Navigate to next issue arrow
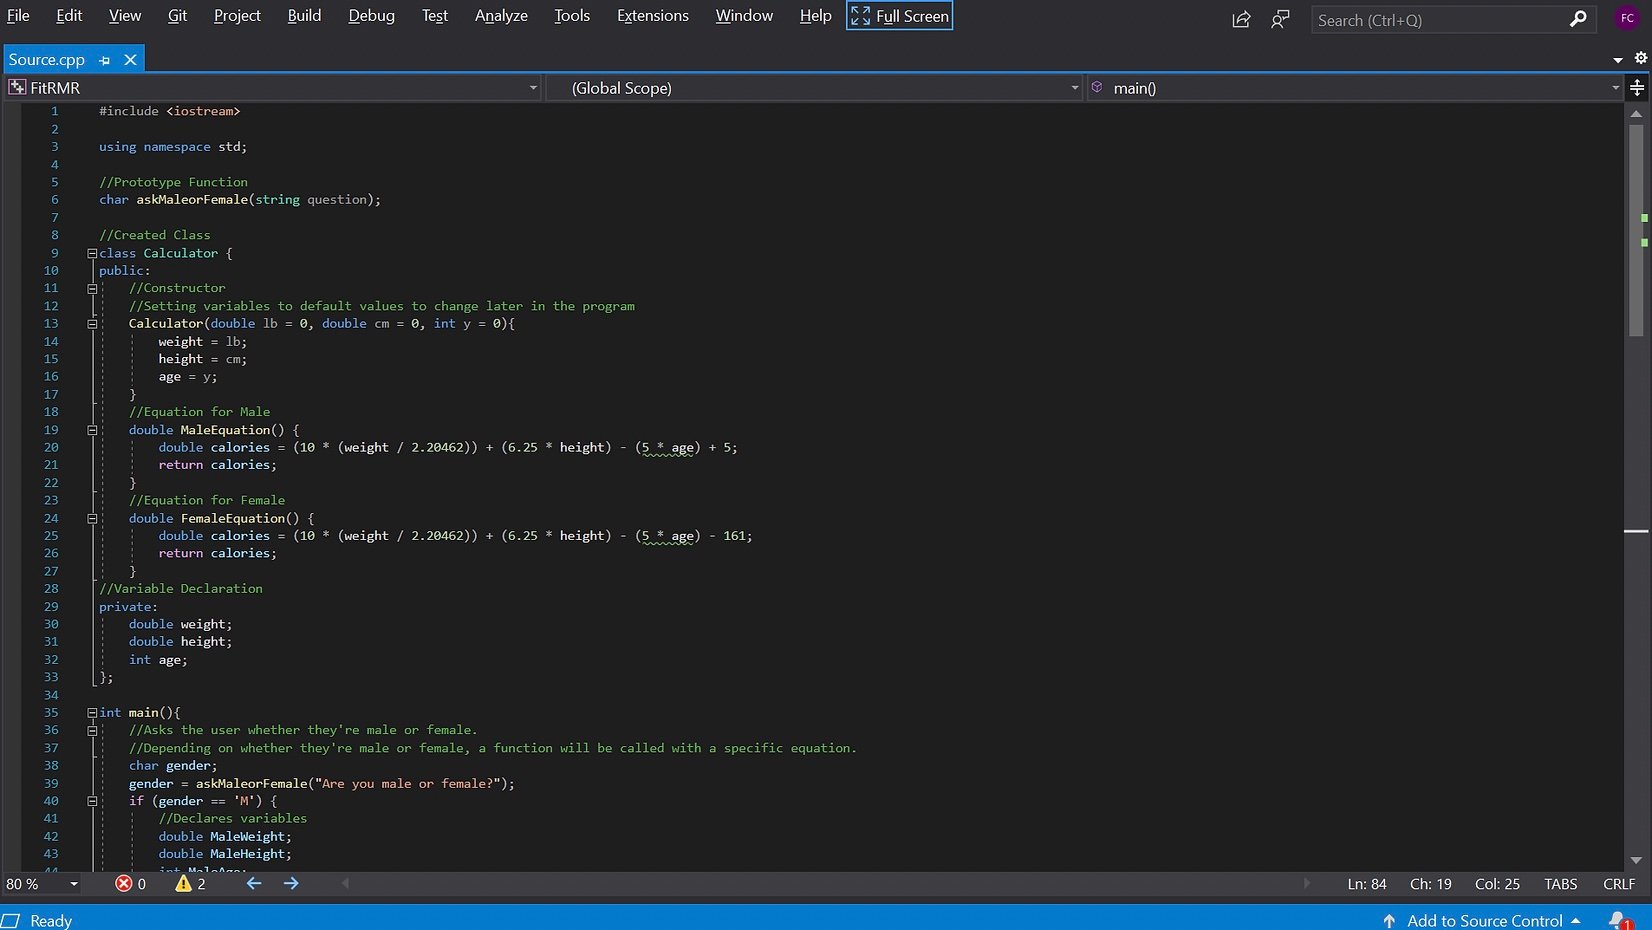 [x=291, y=884]
